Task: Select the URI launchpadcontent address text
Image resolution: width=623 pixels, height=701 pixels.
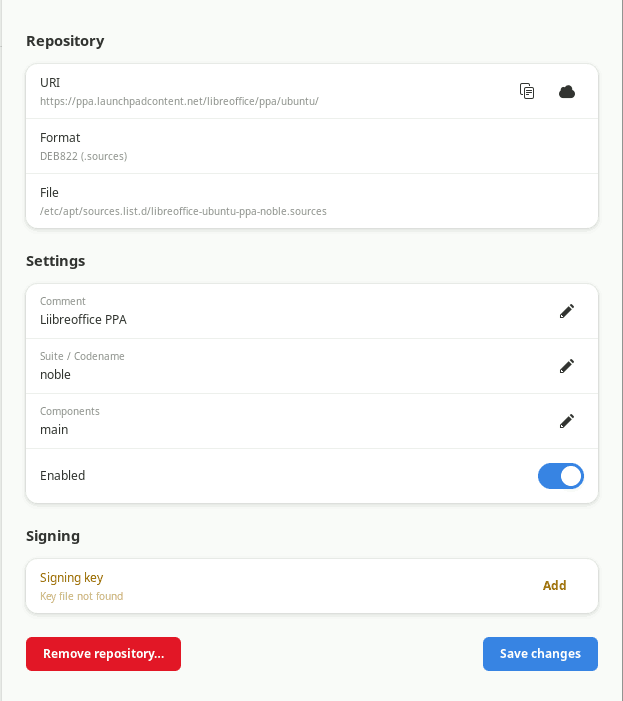Action: point(179,101)
